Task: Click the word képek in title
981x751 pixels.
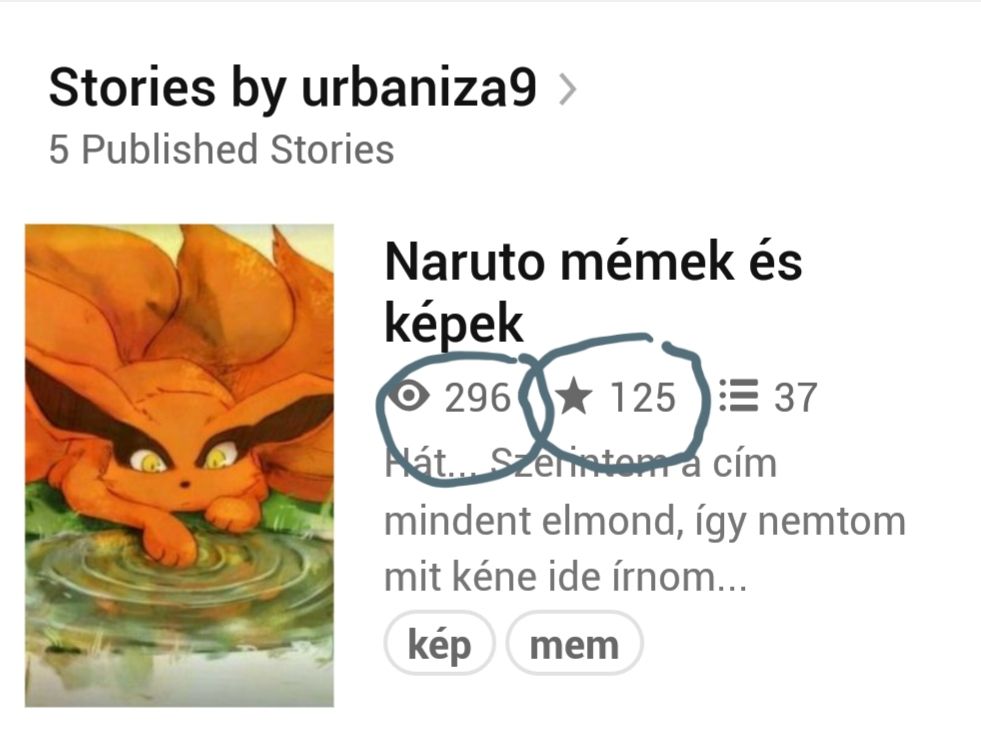Action: tap(454, 325)
